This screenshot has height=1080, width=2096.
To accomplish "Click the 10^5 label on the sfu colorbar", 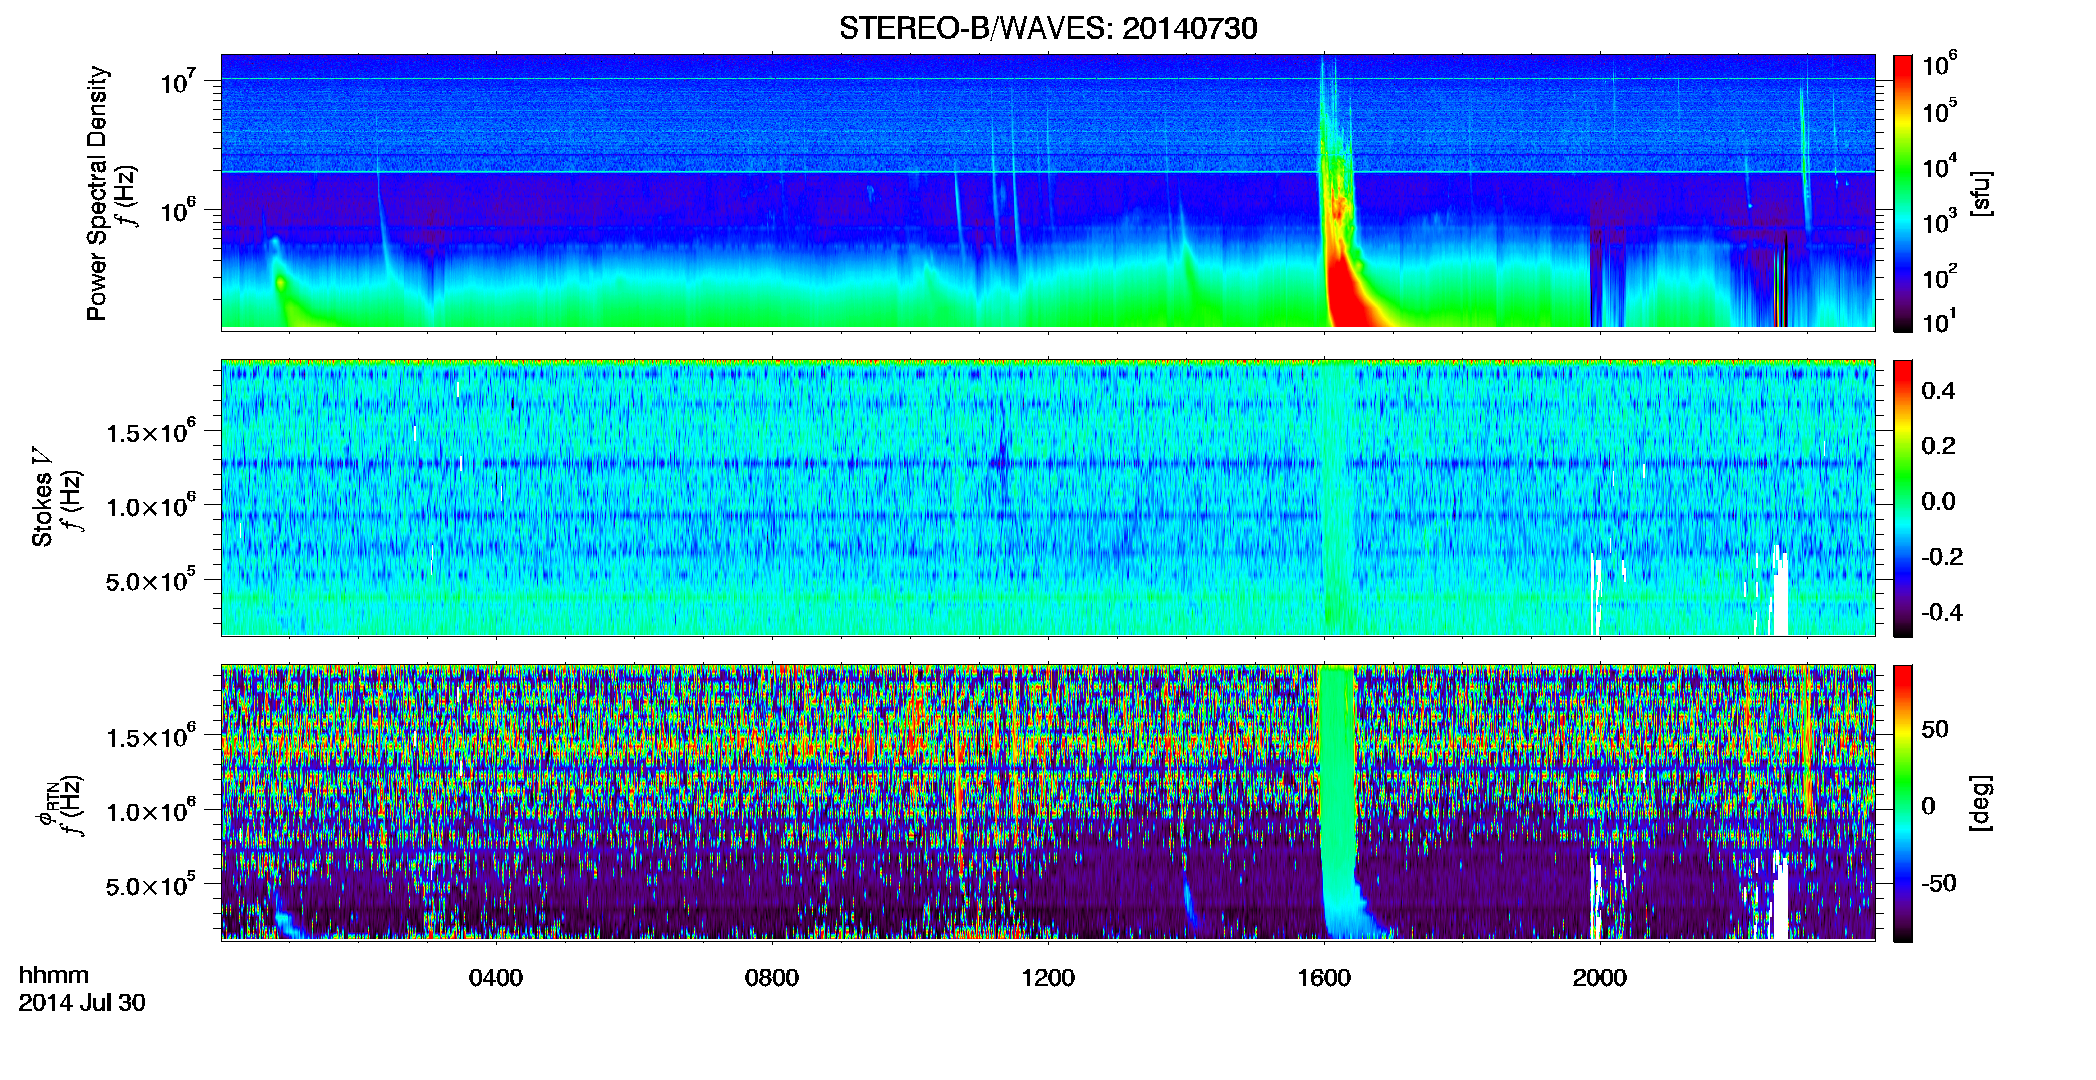I will 1940,110.
